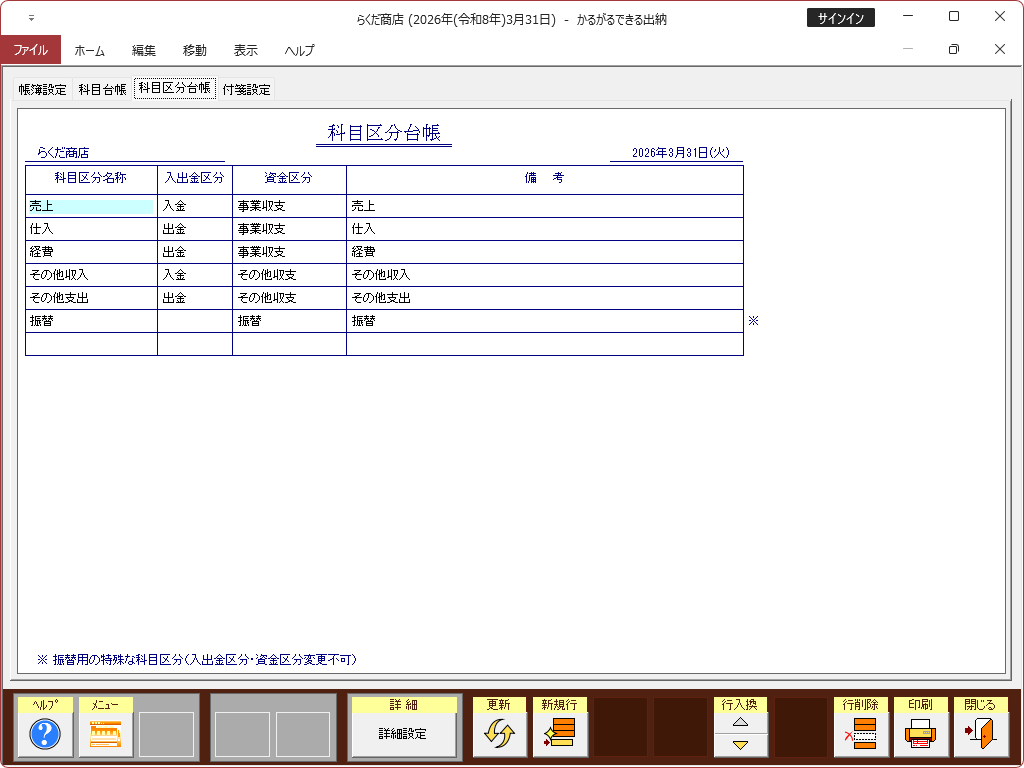Open the ファイル menu
This screenshot has height=768, width=1024.
click(x=30, y=50)
